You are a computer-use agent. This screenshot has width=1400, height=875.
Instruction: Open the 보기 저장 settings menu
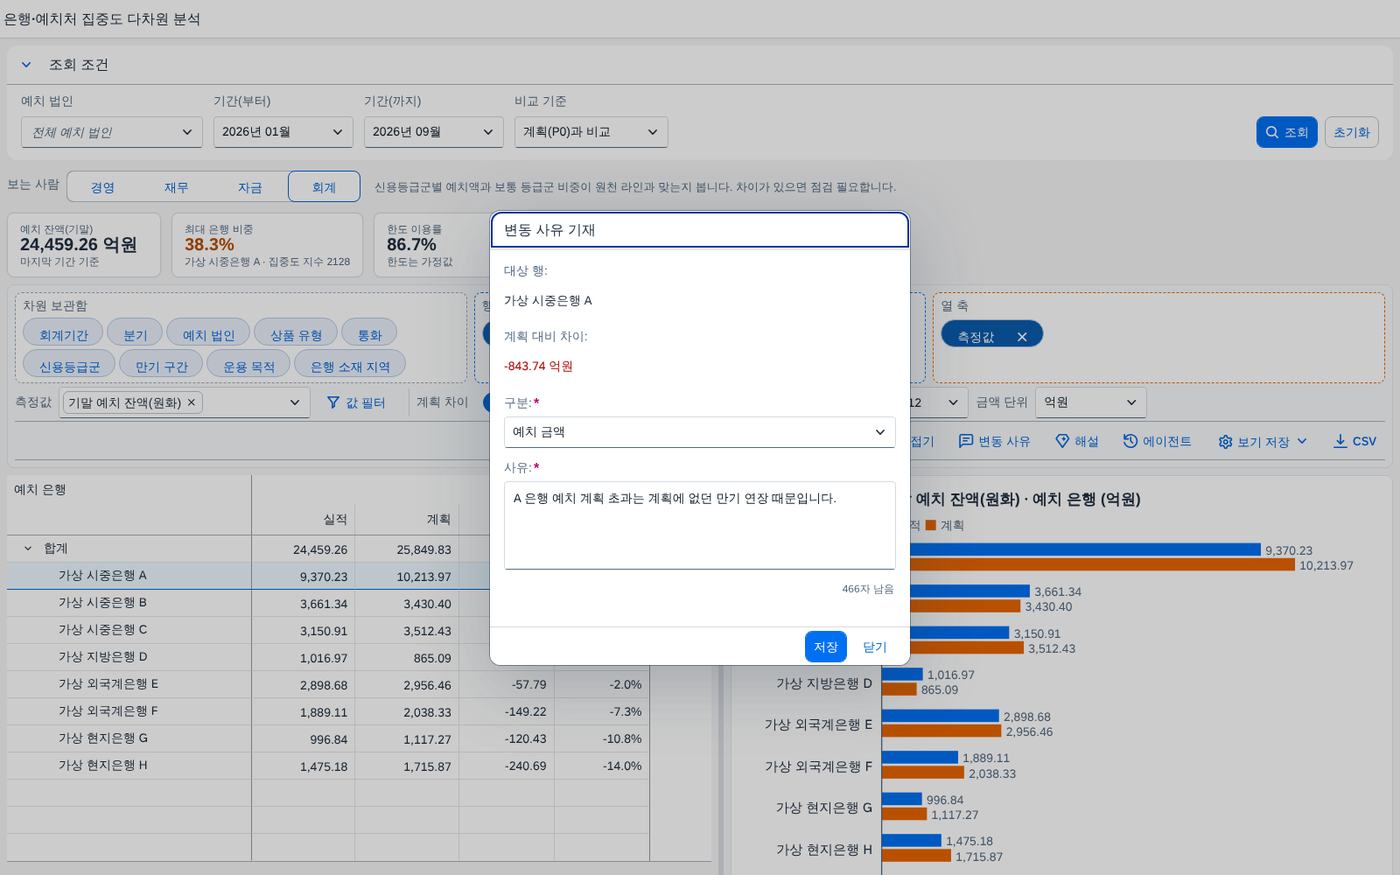1263,441
